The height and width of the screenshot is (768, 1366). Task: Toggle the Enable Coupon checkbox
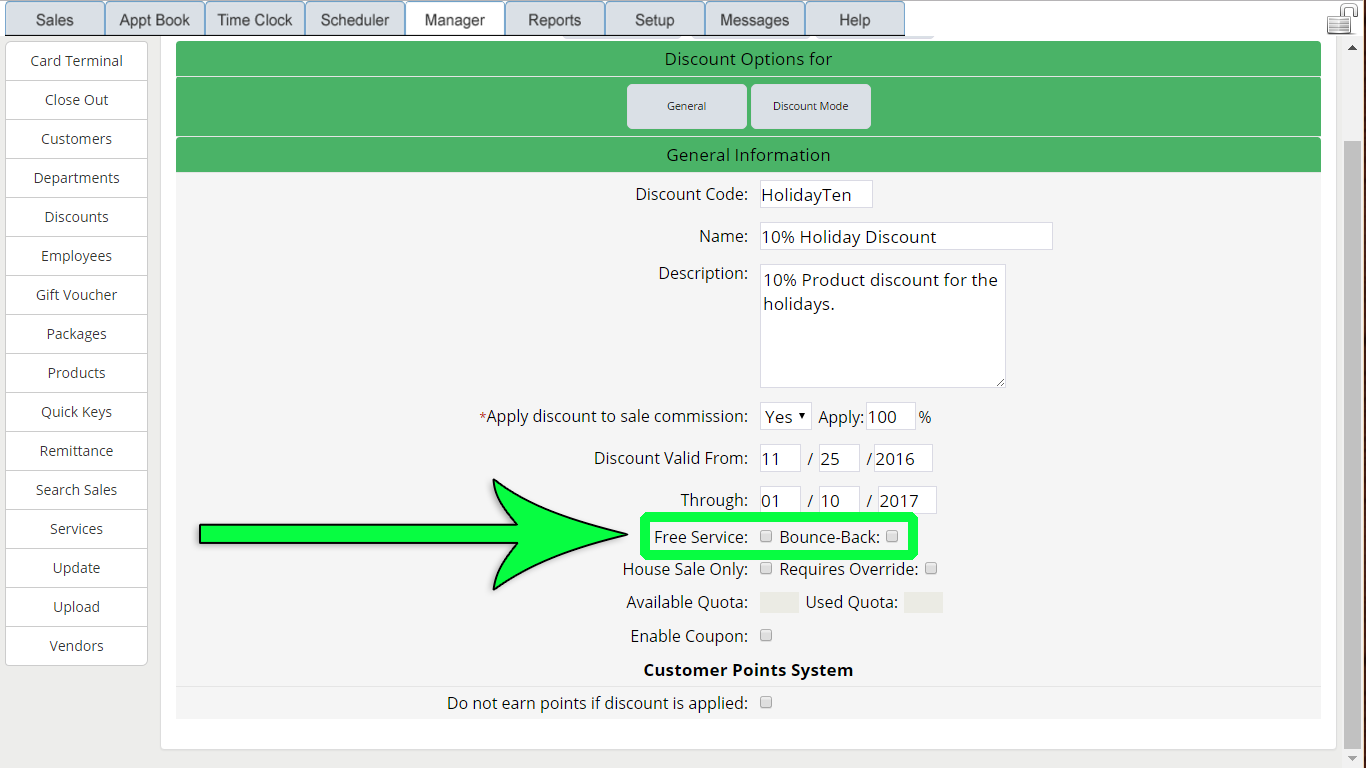point(766,635)
